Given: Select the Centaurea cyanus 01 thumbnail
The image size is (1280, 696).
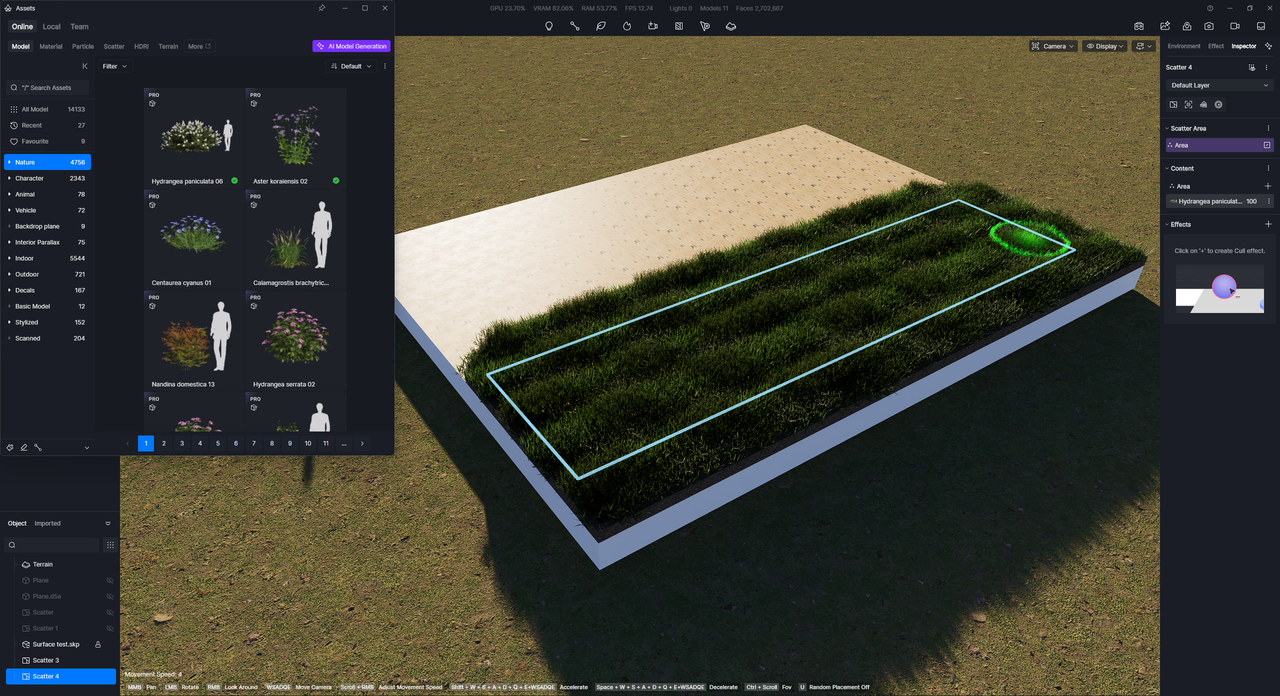Looking at the screenshot, I should (194, 232).
